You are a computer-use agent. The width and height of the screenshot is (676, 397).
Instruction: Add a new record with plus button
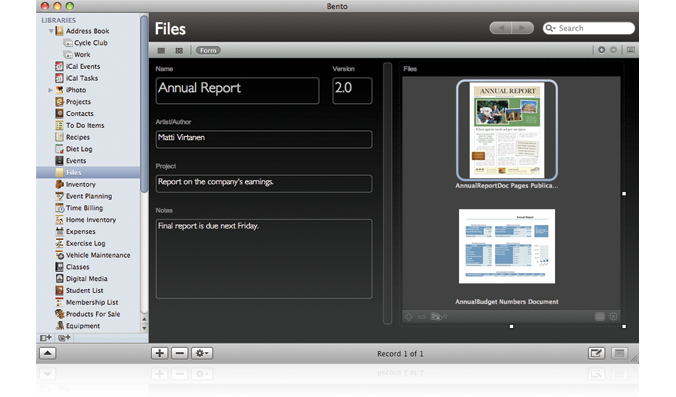tap(160, 353)
